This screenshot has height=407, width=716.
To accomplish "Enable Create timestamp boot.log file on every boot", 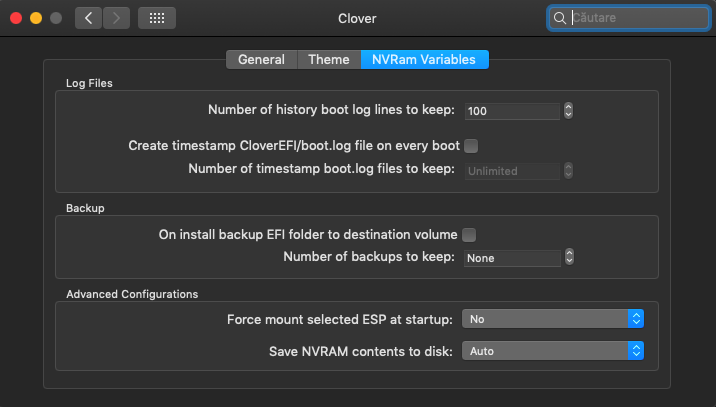I will [x=471, y=146].
